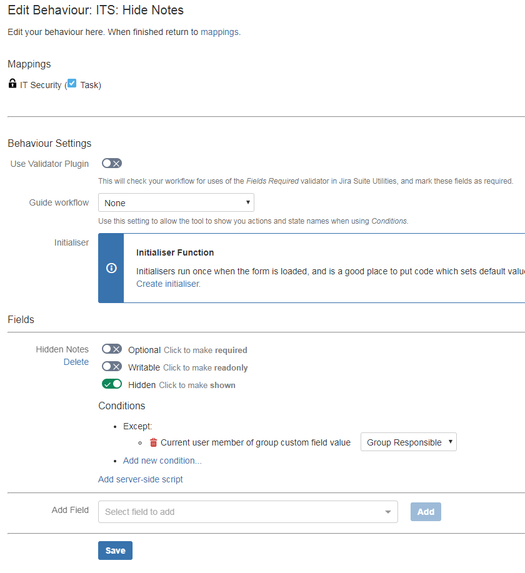Save the behaviour
The height and width of the screenshot is (573, 525).
pos(115,550)
